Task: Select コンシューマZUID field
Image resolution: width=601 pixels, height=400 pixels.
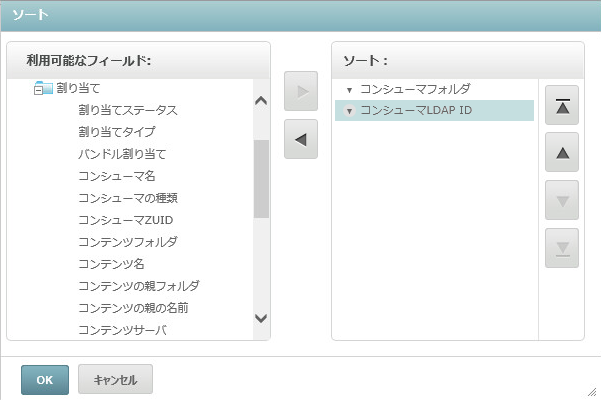Action: click(x=124, y=220)
